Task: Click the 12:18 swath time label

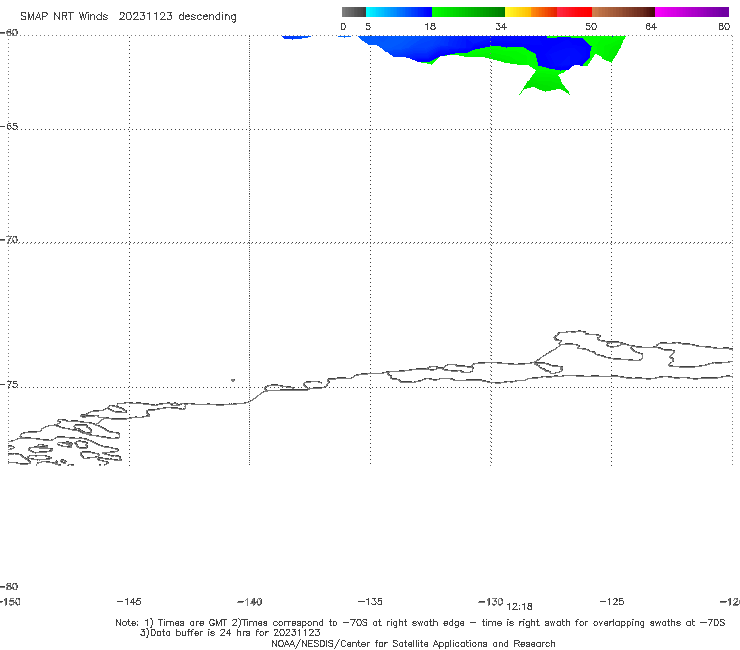Action: click(519, 607)
